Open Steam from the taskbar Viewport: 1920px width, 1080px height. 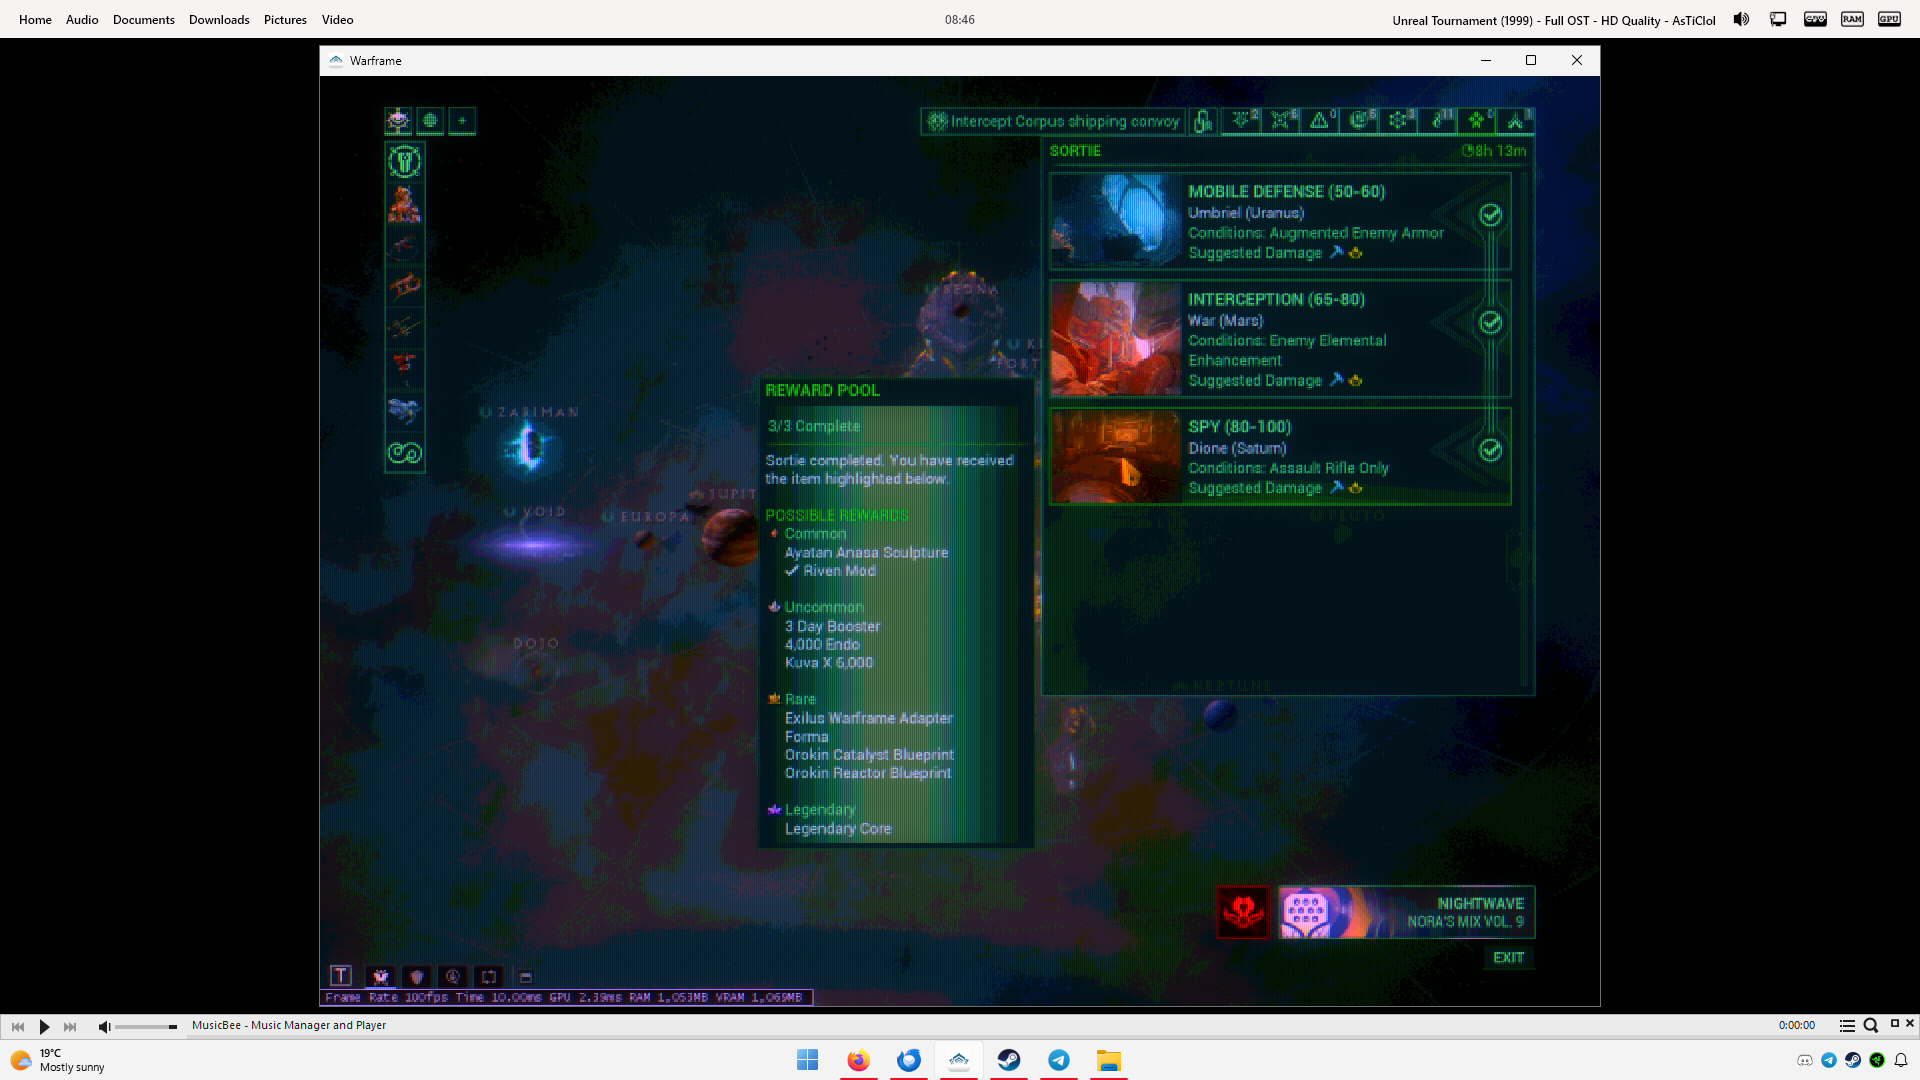coord(1008,1060)
